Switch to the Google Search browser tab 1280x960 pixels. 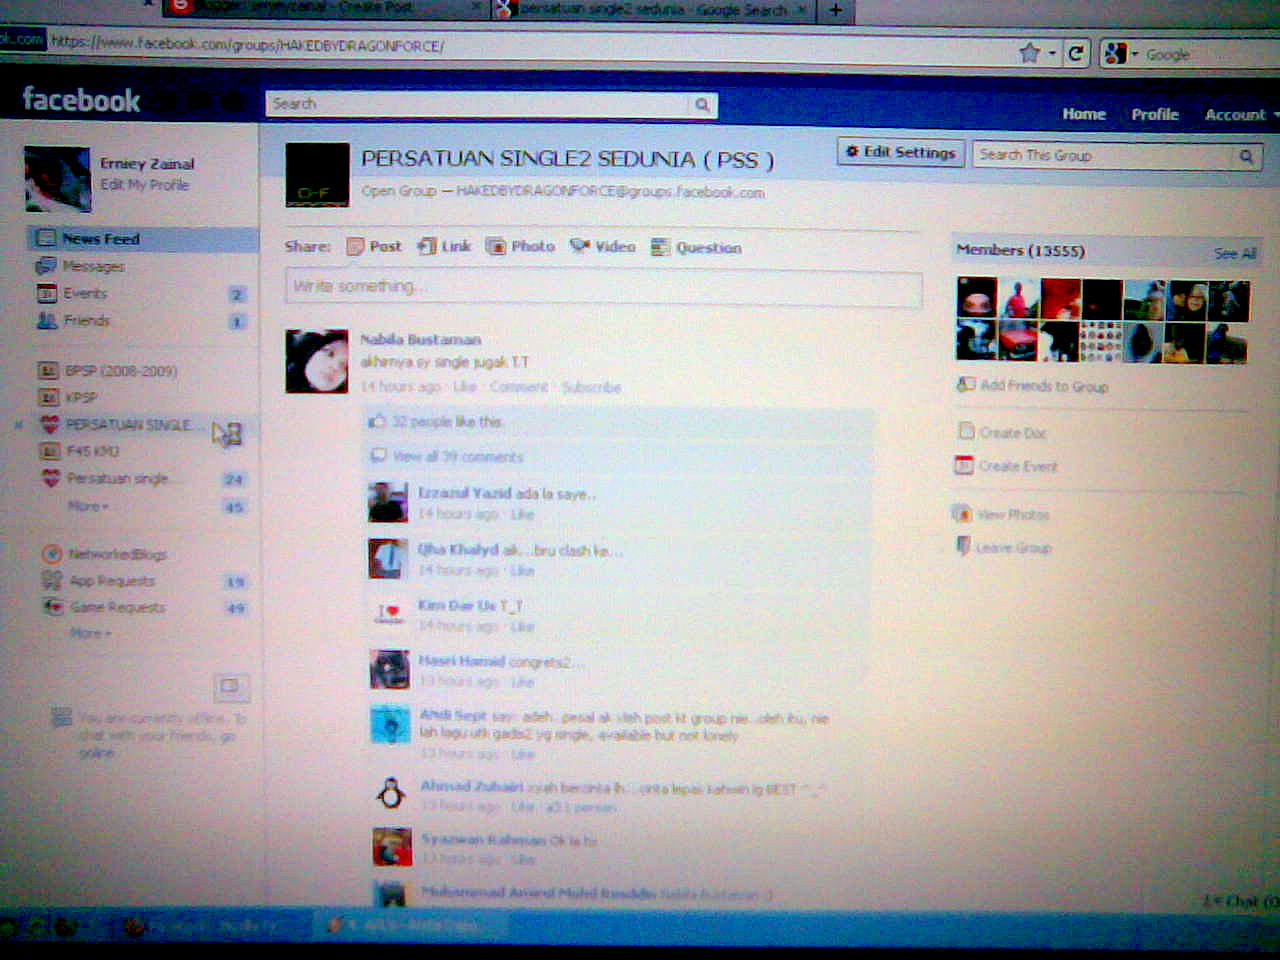click(654, 10)
